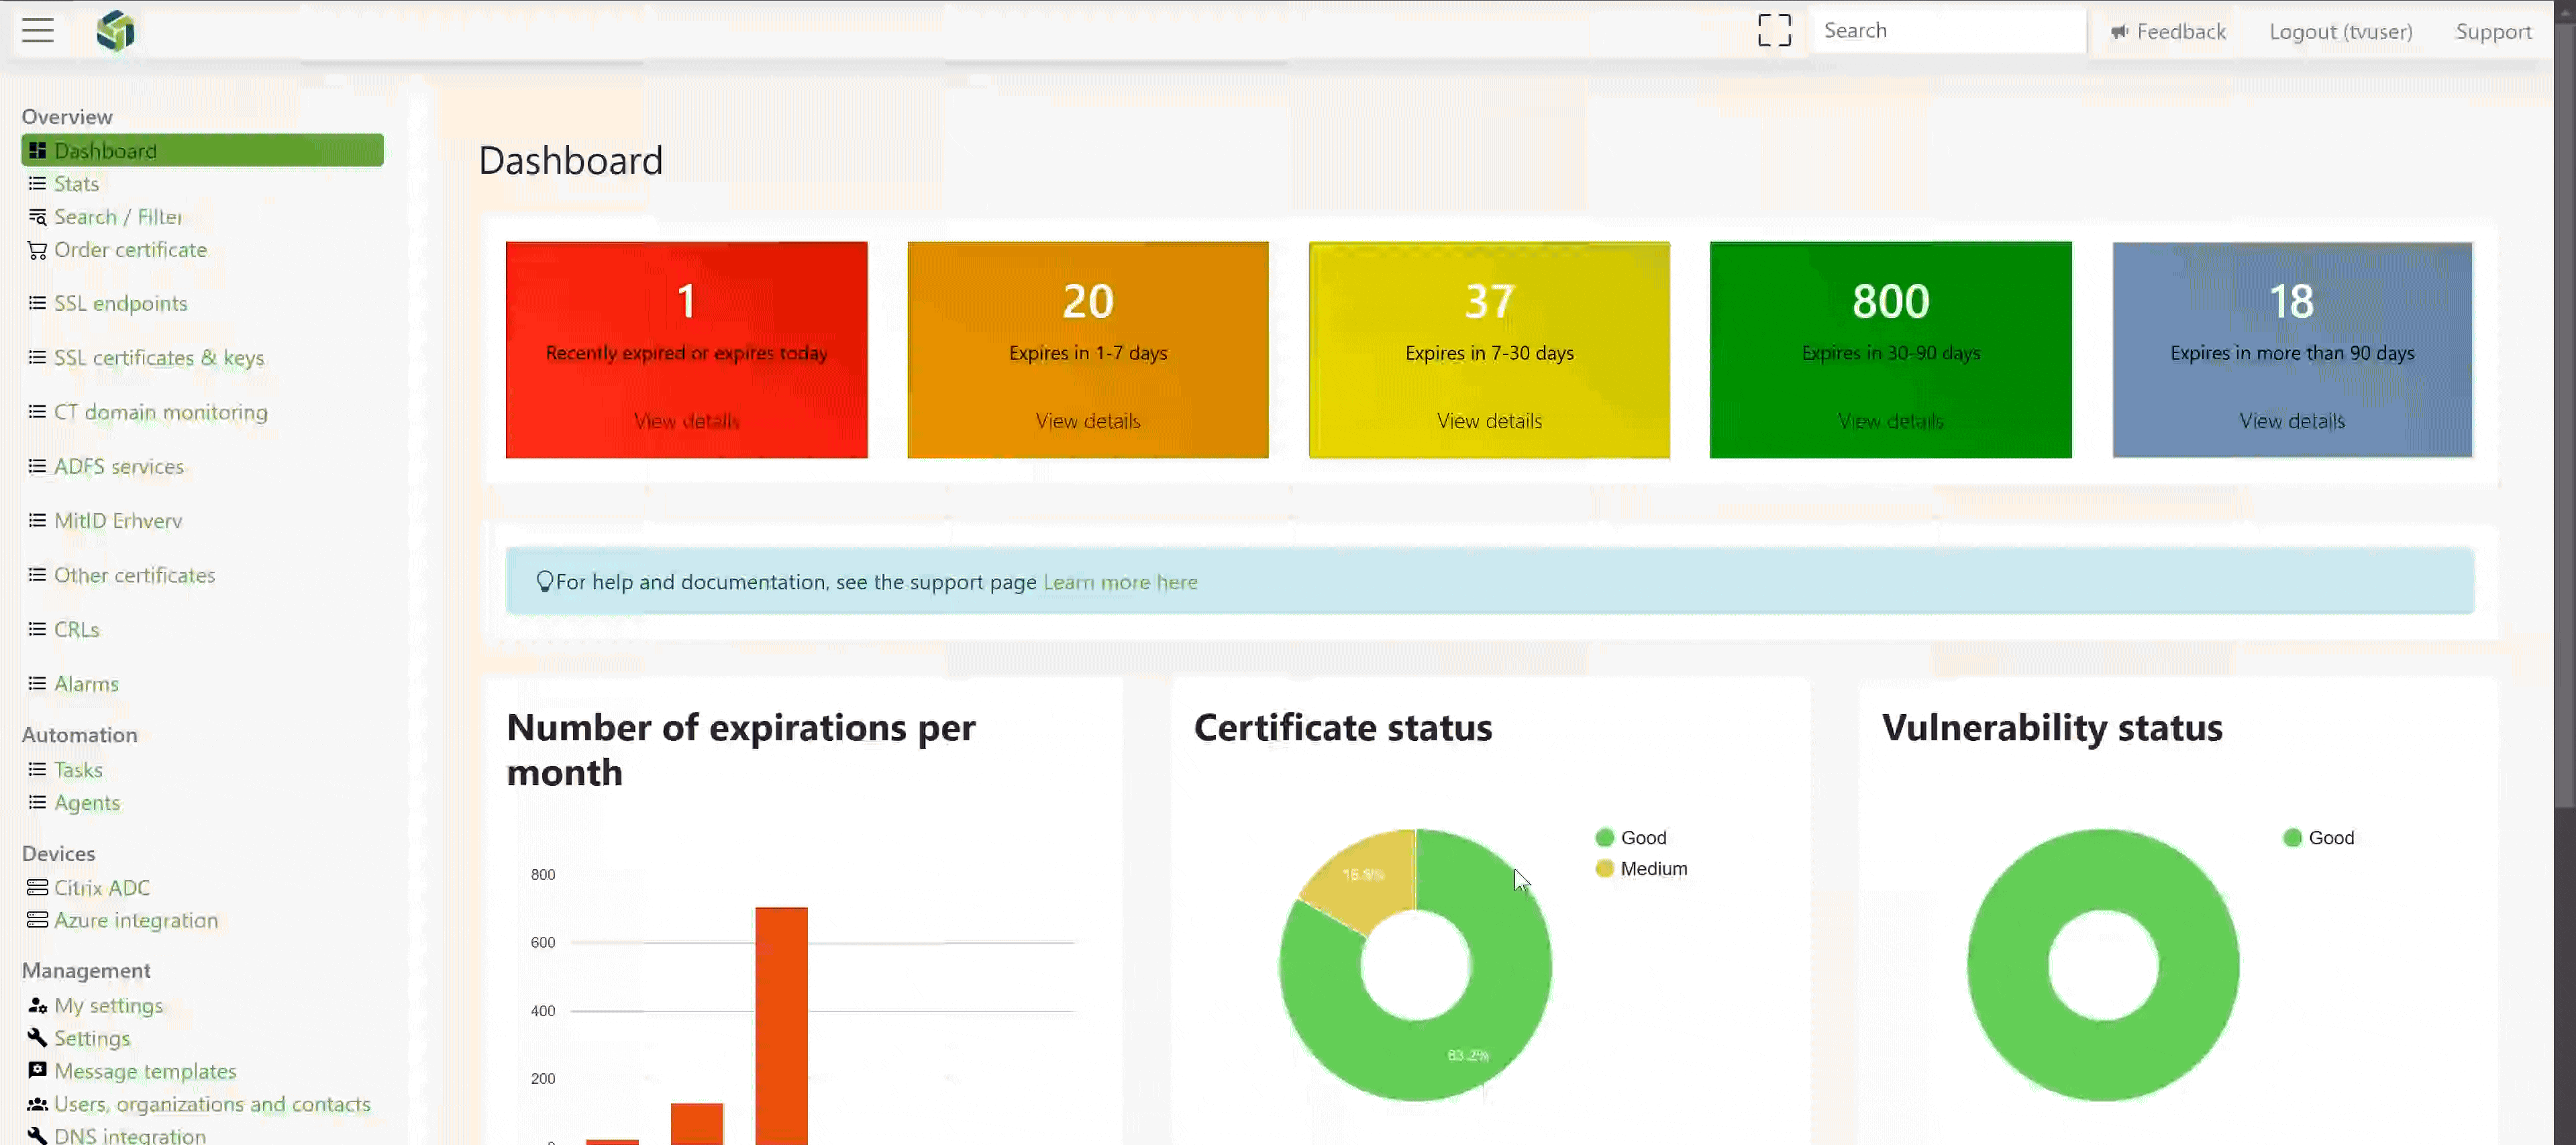Toggle the hamburger menu open
Image resolution: width=2576 pixels, height=1145 pixels.
(36, 30)
